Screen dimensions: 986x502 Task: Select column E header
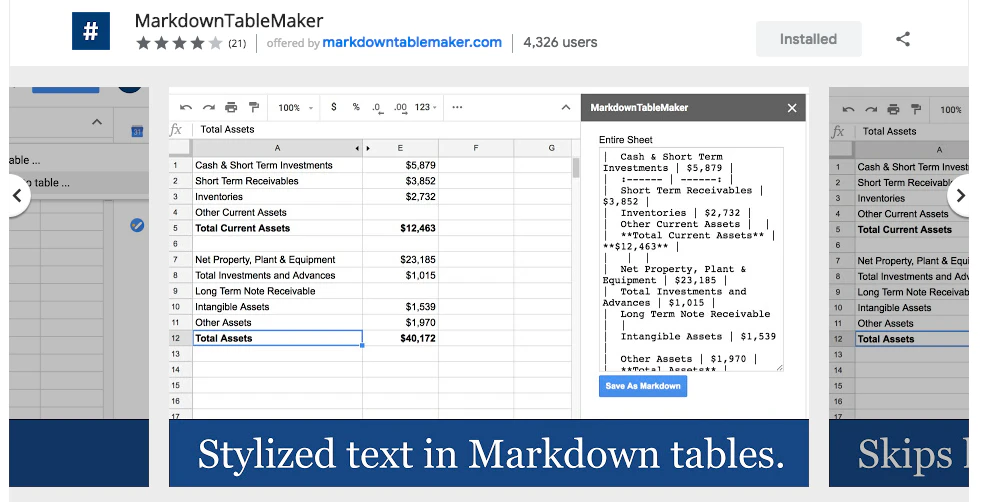[400, 148]
